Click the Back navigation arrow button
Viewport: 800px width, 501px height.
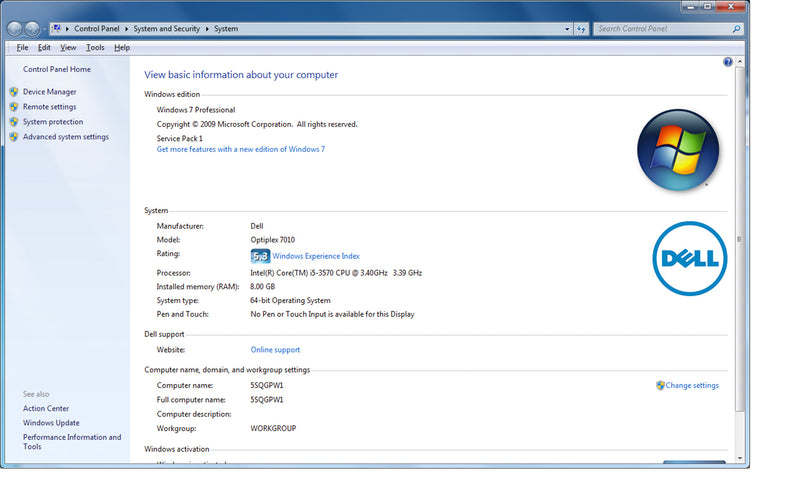15,29
